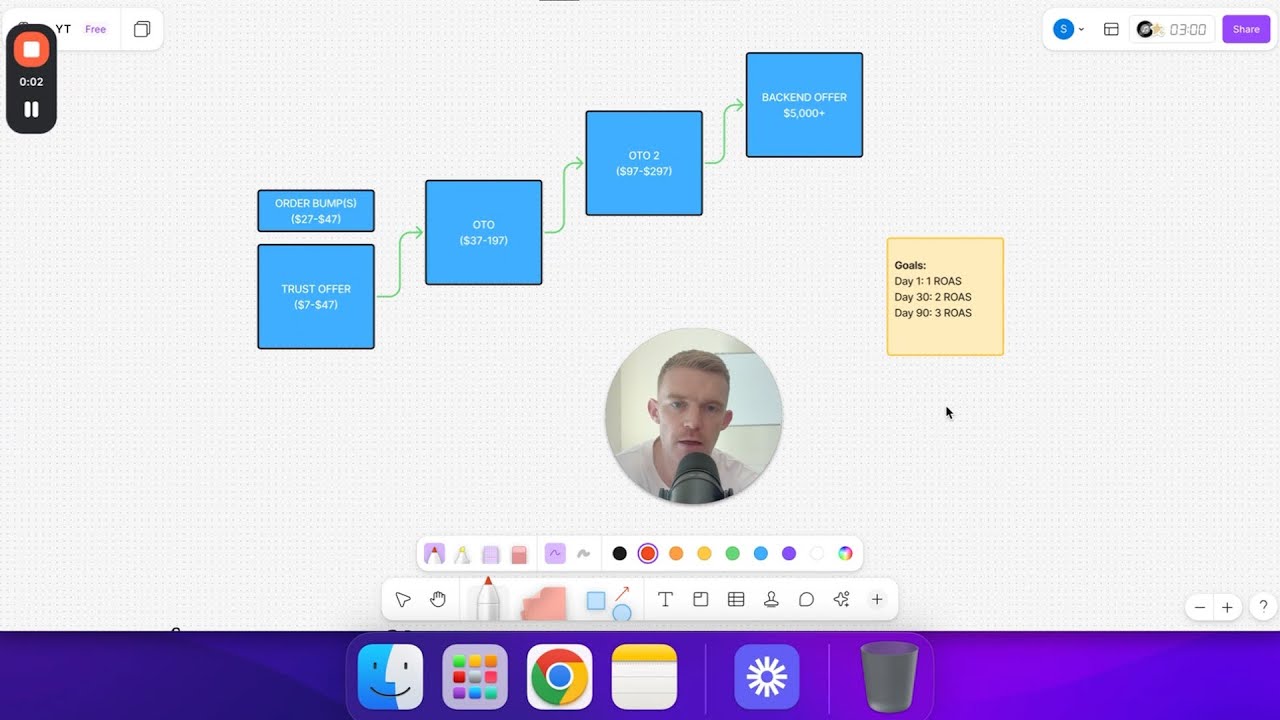Select the ORDER BUMP(S) box
This screenshot has width=1280, height=720.
tap(316, 211)
